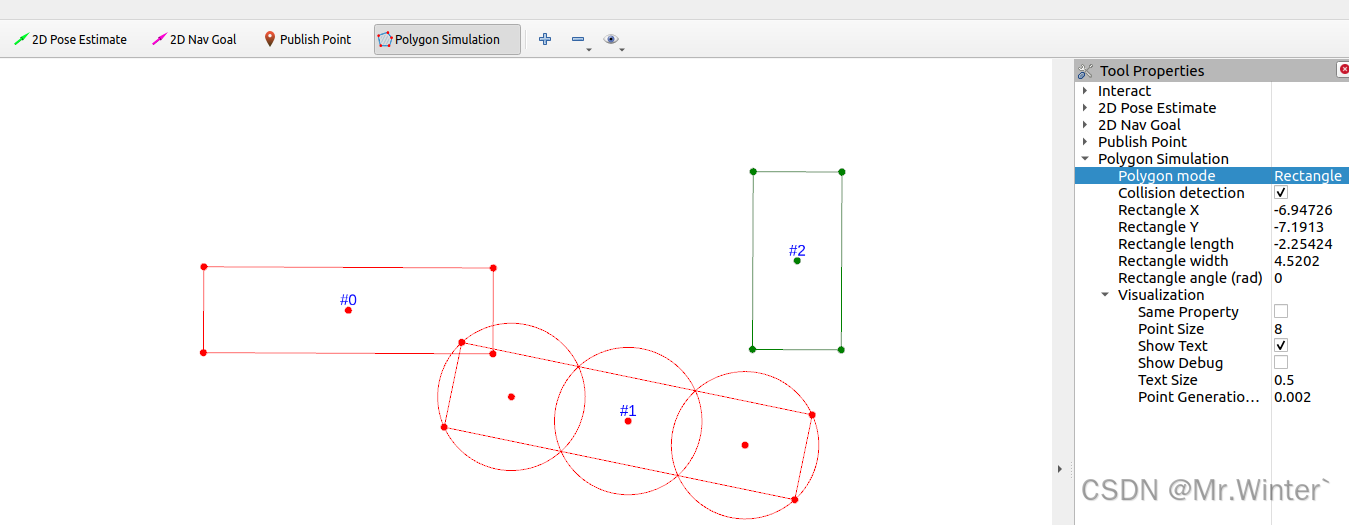Select the Visualization tree row label
The width and height of the screenshot is (1349, 525).
tap(1161, 295)
